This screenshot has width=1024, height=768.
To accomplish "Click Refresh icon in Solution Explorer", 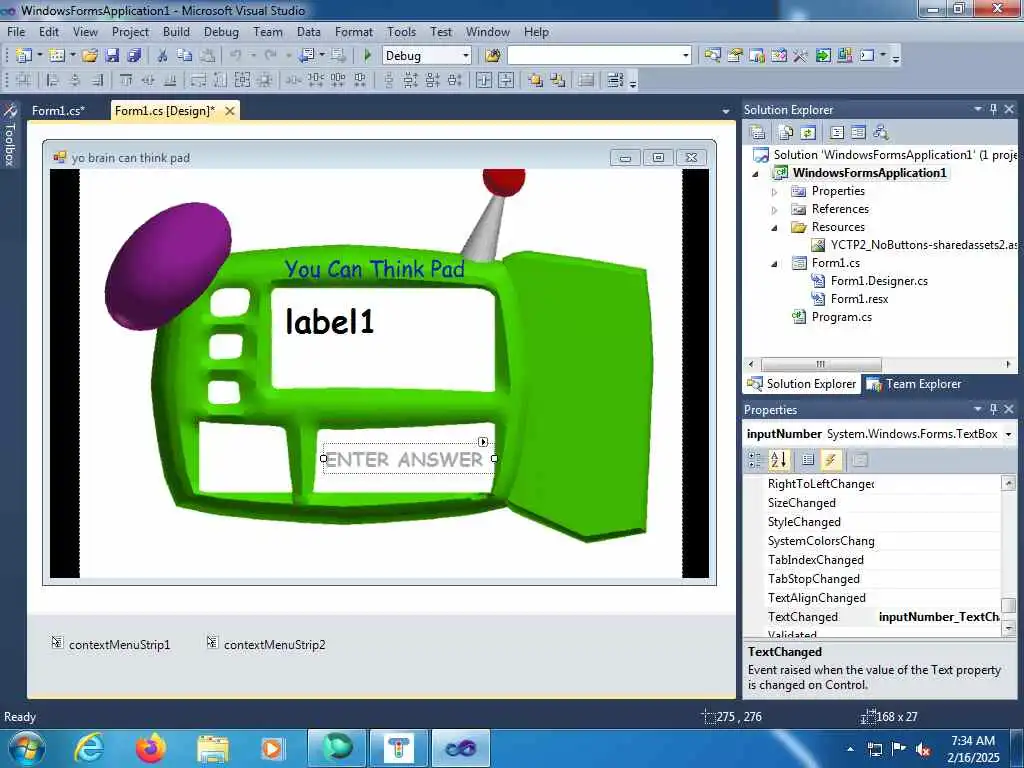I will coord(808,133).
